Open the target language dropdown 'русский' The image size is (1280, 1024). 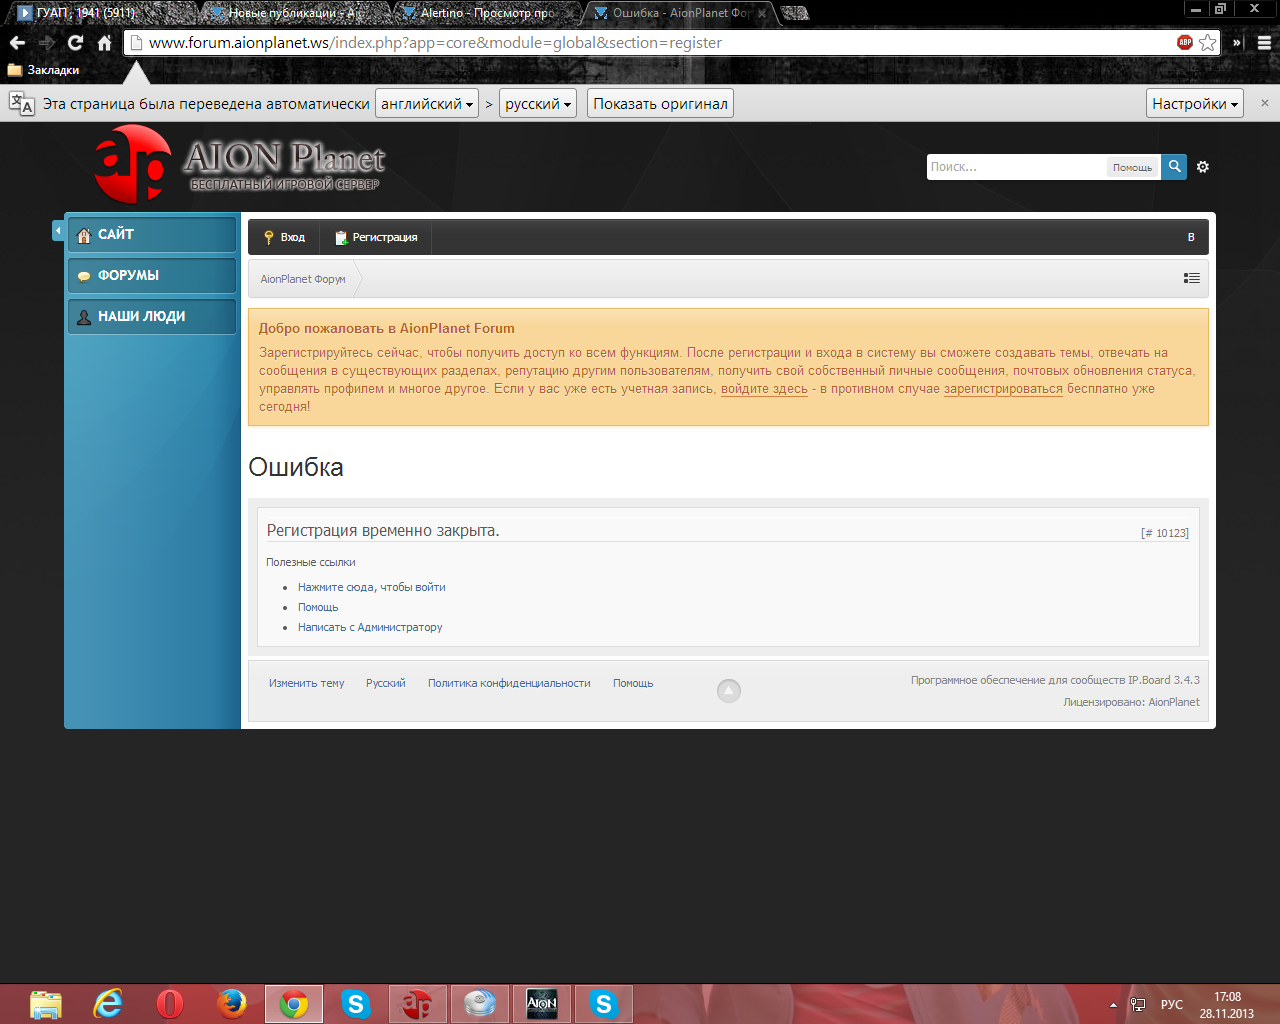pyautogui.click(x=538, y=104)
